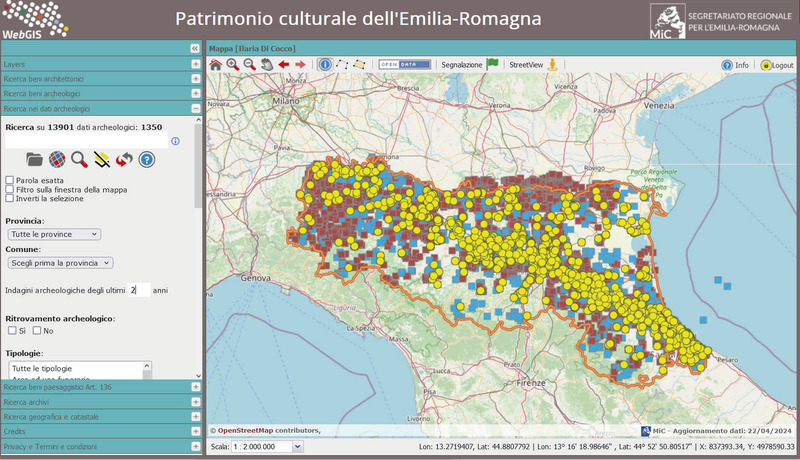Run search with red magnifier icon
Screen dimensions: 800x460
tap(79, 159)
